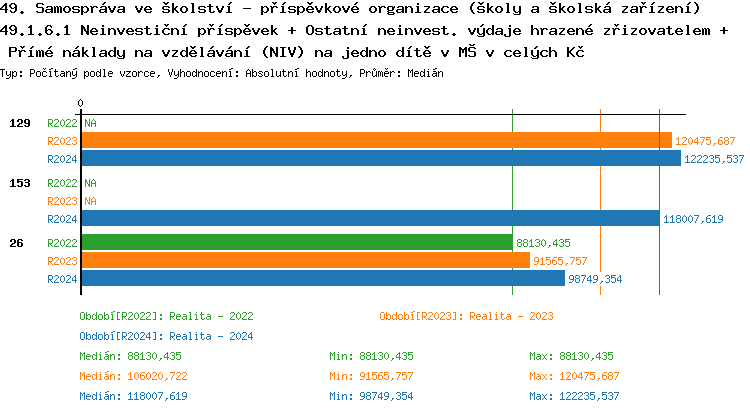Select the orange bar valued 91565,757
The image size is (750, 414).
click(x=305, y=260)
